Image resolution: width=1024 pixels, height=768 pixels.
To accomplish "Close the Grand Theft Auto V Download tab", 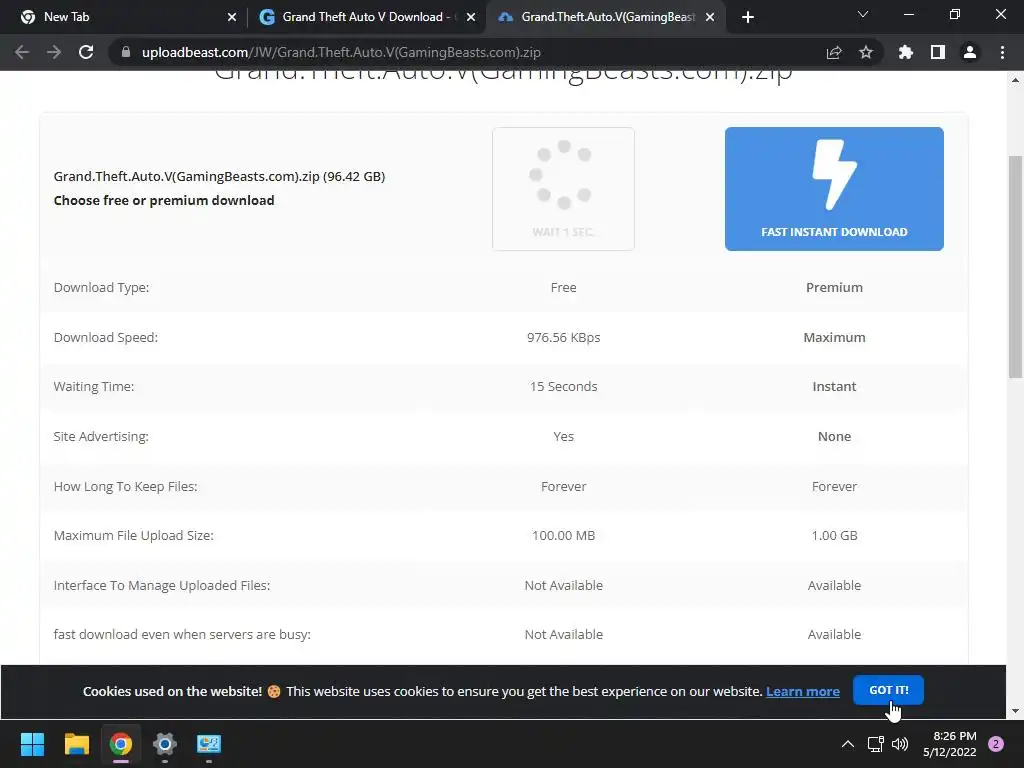I will point(471,17).
